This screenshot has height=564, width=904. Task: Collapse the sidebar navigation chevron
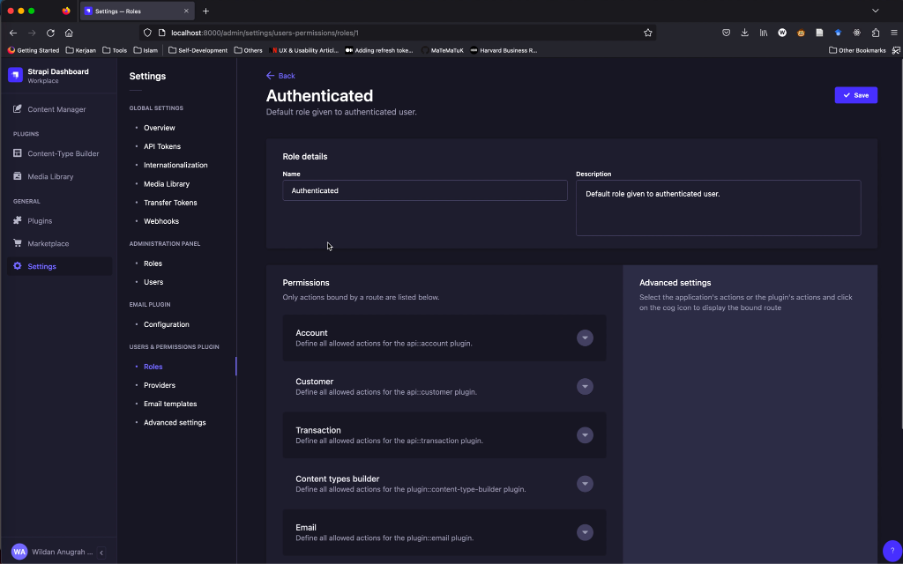101,552
